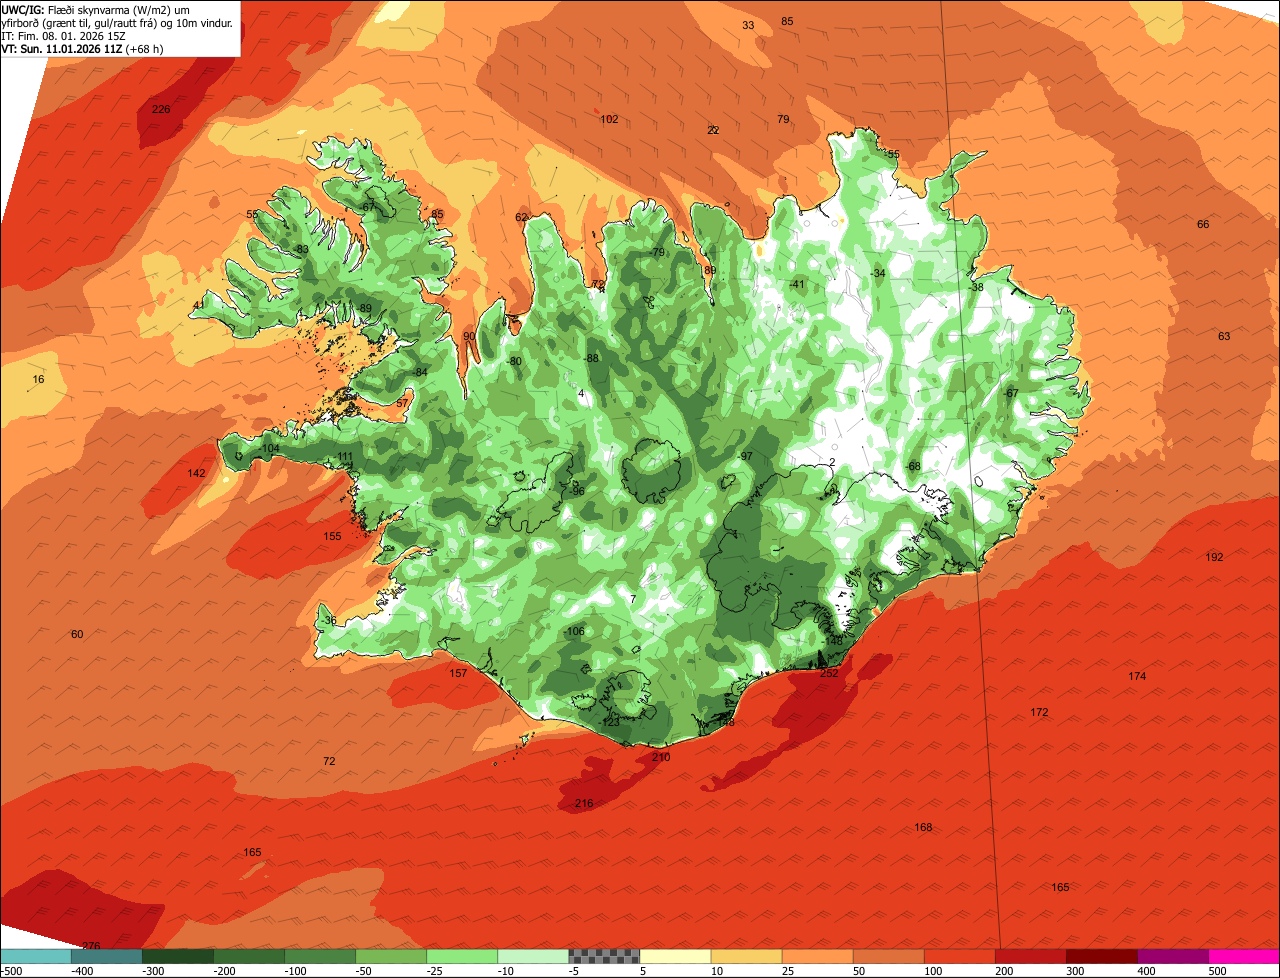Click the map value -96
1280x978 pixels.
point(576,491)
